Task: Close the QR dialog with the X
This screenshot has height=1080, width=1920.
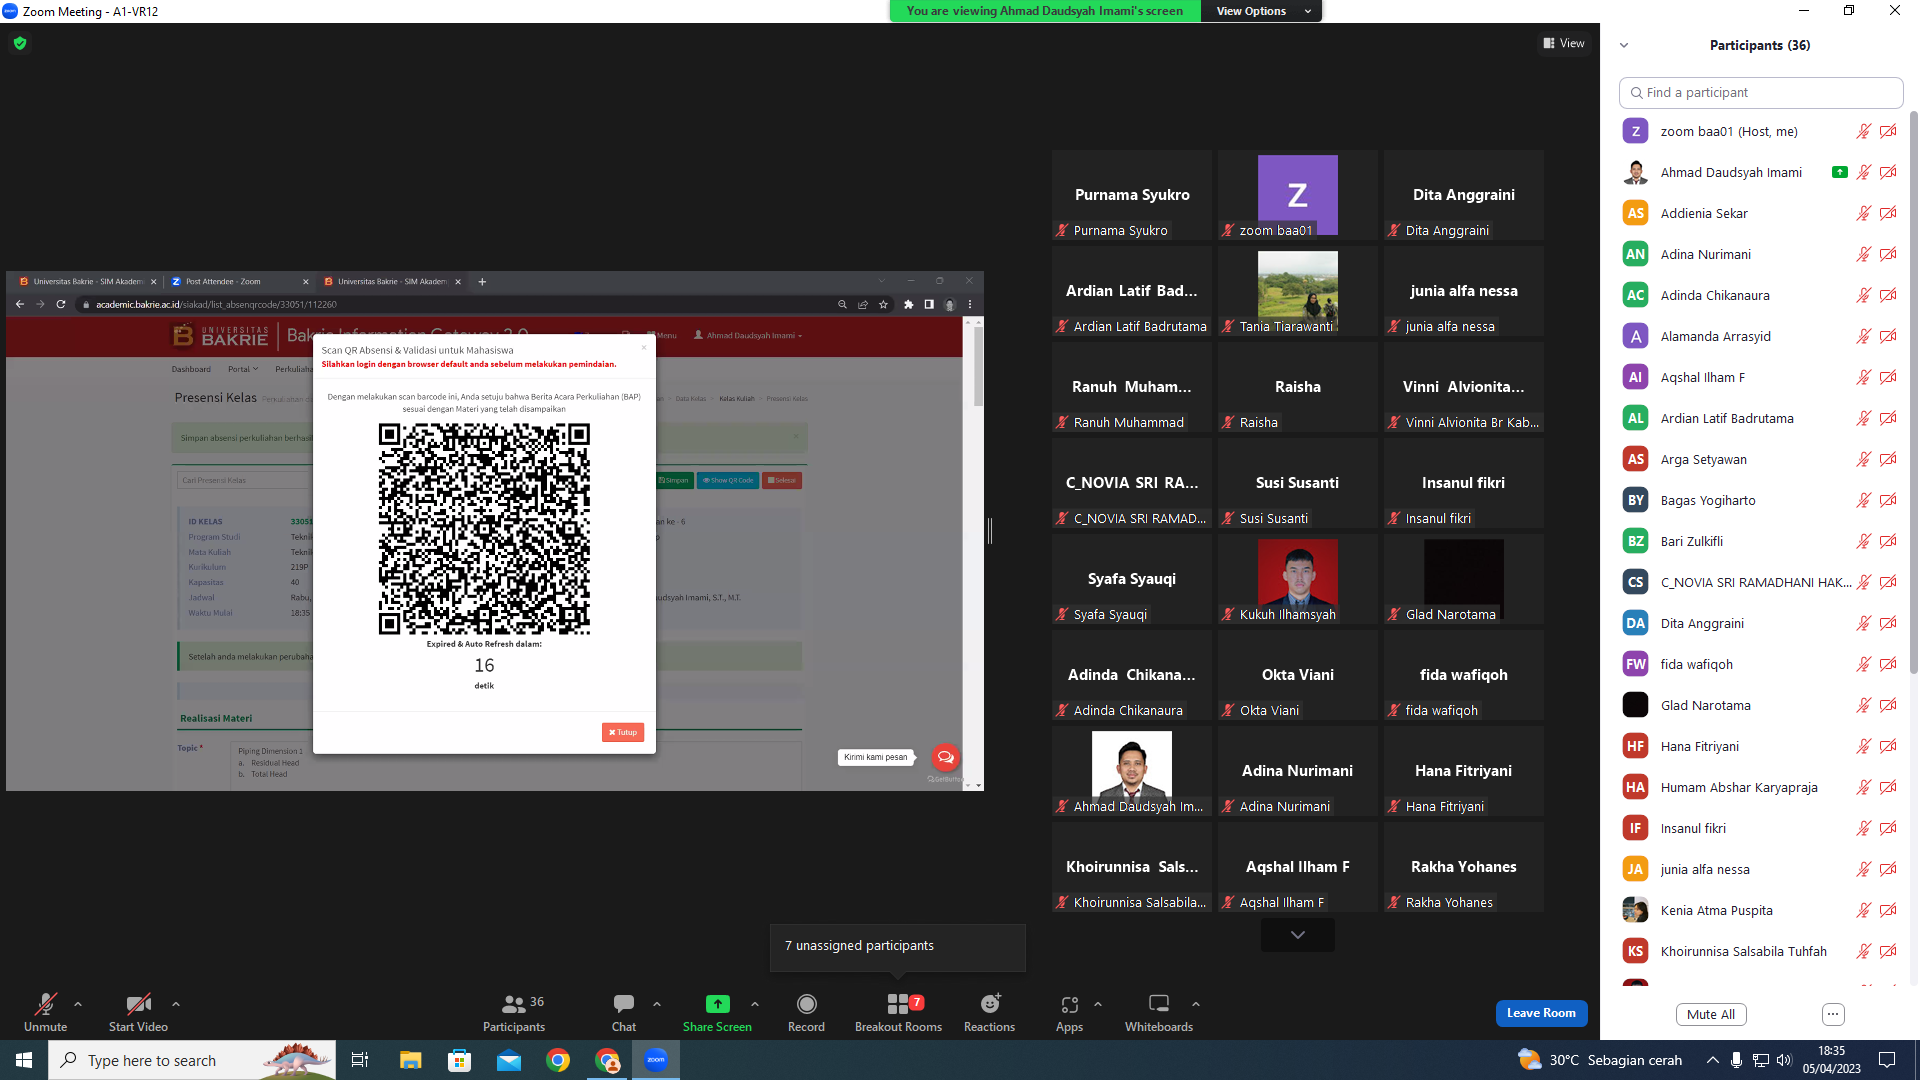Action: click(x=644, y=348)
